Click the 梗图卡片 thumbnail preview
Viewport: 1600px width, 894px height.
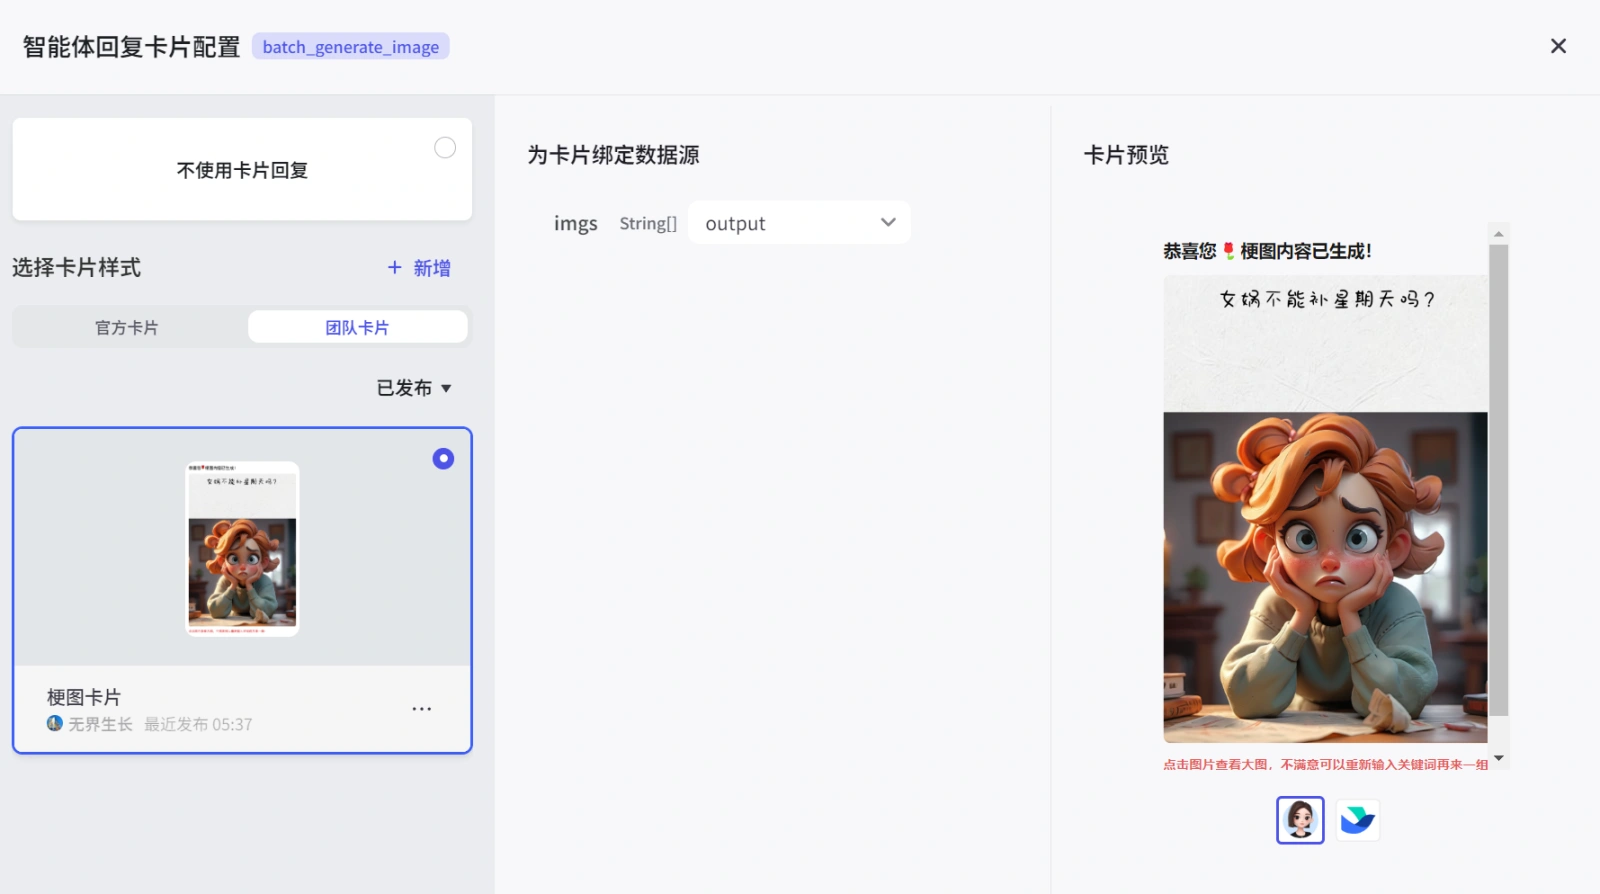click(242, 548)
